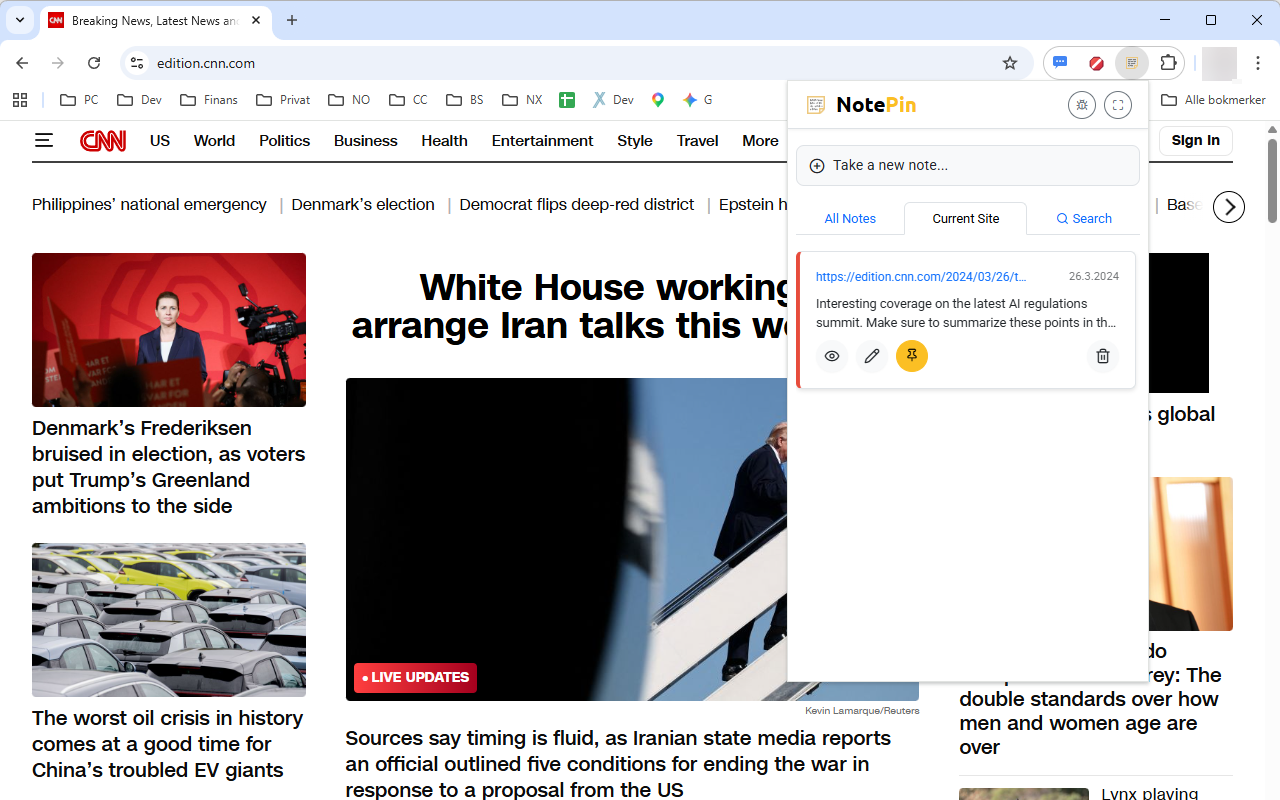This screenshot has height=800, width=1280.
Task: Open NotePin's bug report icon
Action: (1081, 104)
